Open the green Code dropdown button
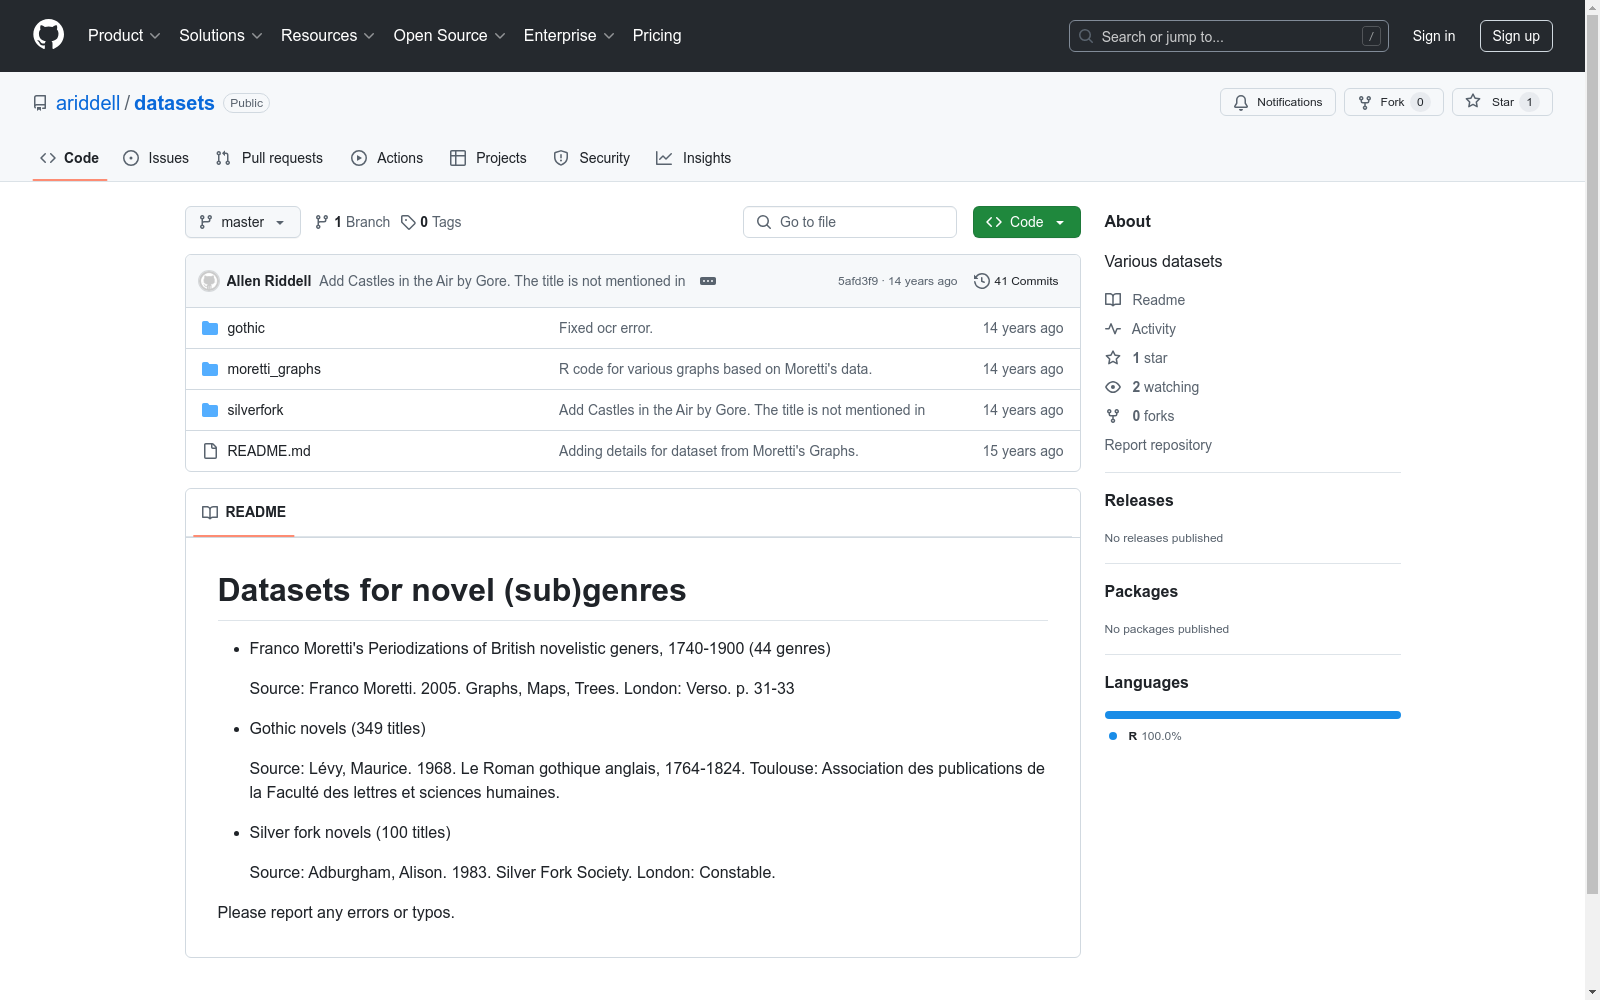The image size is (1600, 1000). tap(1026, 222)
